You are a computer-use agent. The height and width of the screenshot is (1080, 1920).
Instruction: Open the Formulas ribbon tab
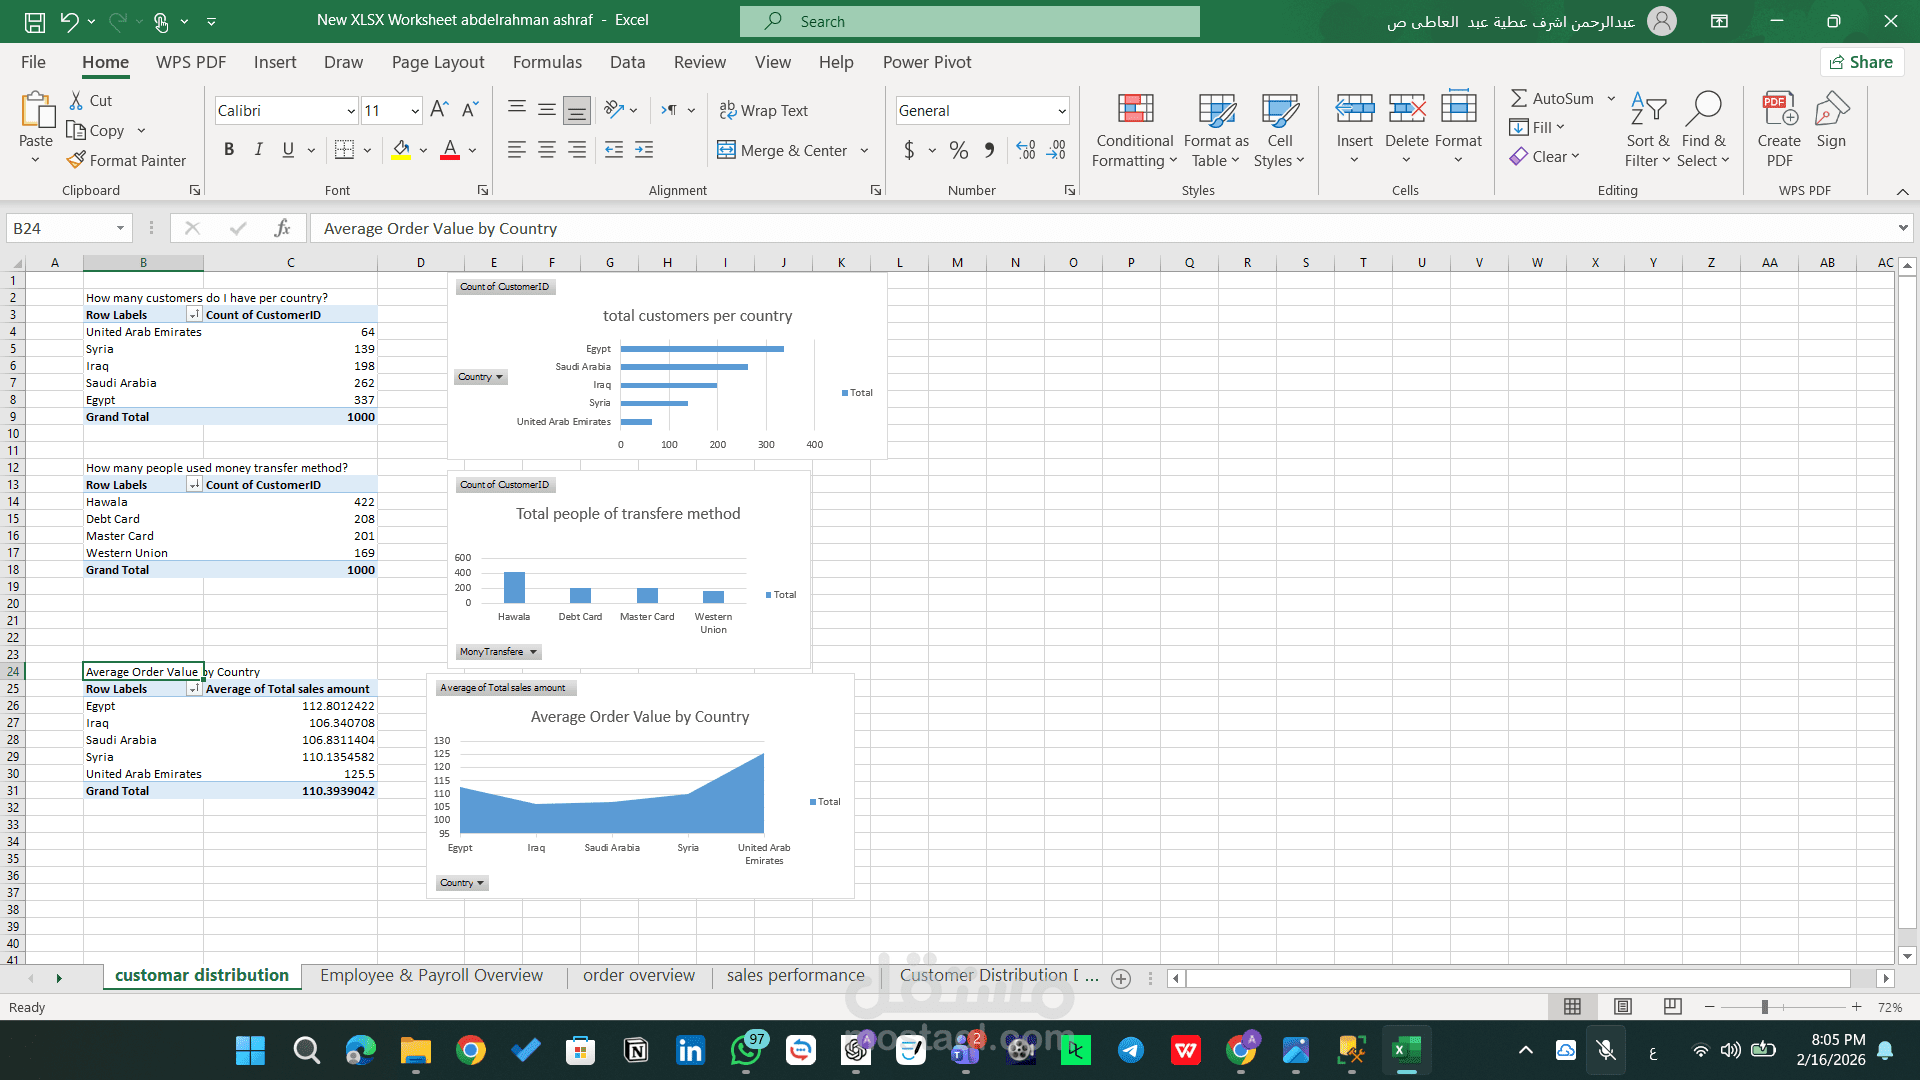pos(546,62)
